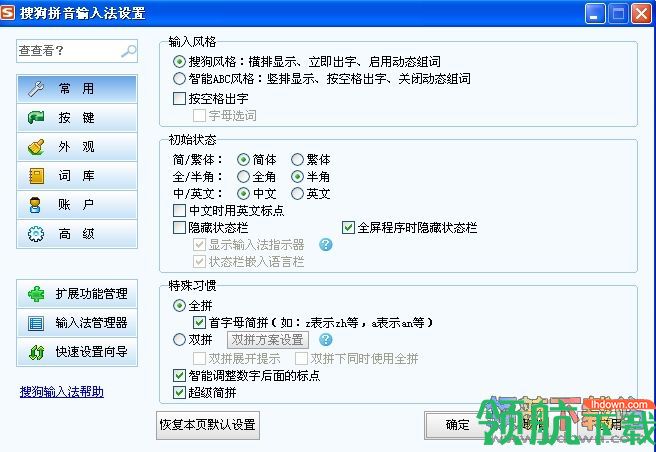Screen dimensions: 656x452
Task: Select the 半角 radio button
Action: pos(297,177)
